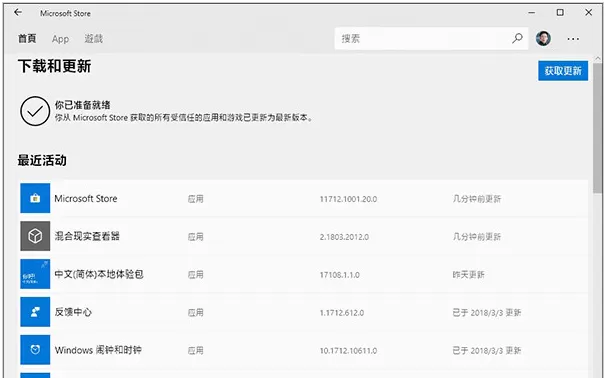Click version 10.1712.10611.0

point(348,351)
